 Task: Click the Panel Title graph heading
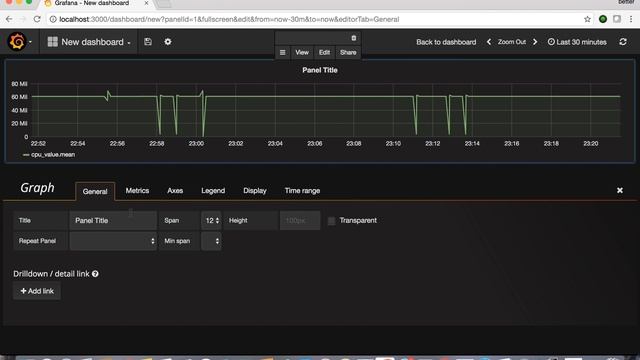click(x=320, y=70)
